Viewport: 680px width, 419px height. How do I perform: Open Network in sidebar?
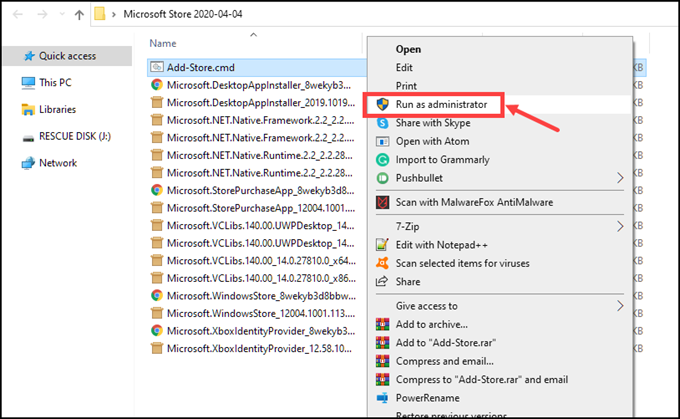(x=58, y=163)
